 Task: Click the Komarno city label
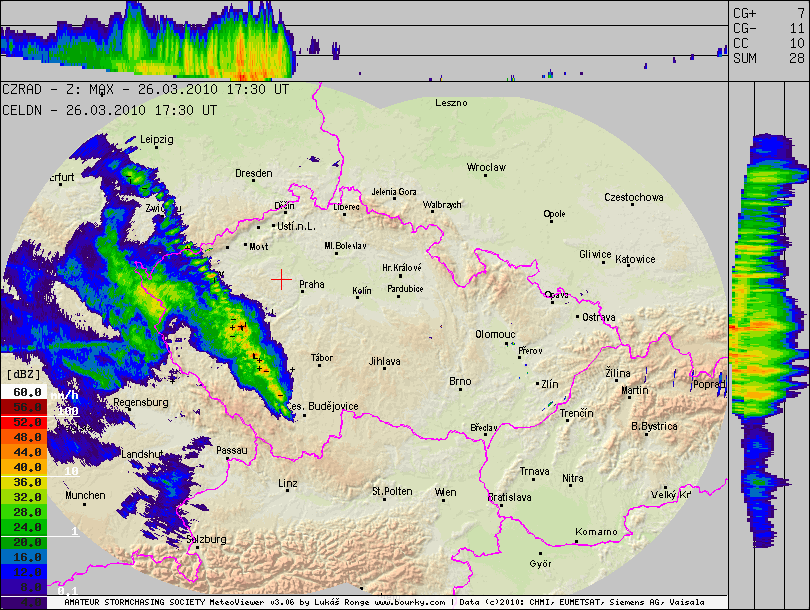pos(596,531)
